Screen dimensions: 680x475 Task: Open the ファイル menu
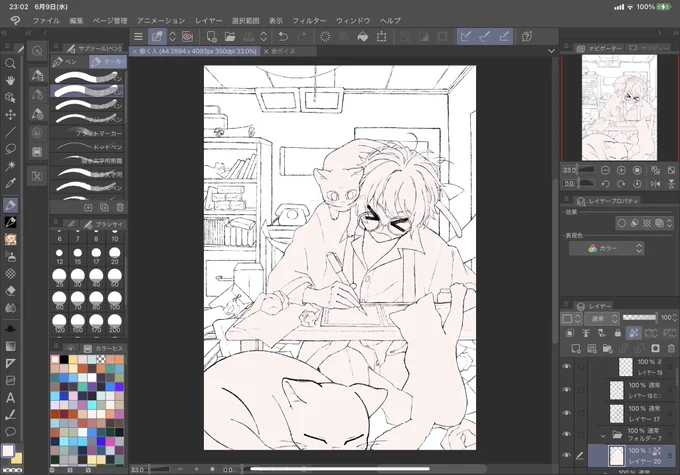pyautogui.click(x=46, y=20)
